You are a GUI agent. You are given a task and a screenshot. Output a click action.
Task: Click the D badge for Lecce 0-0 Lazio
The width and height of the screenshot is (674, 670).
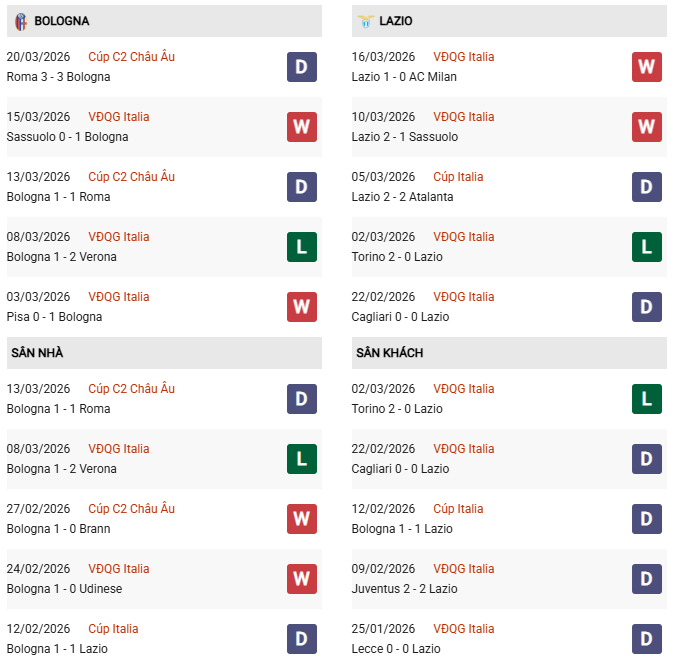click(x=647, y=639)
